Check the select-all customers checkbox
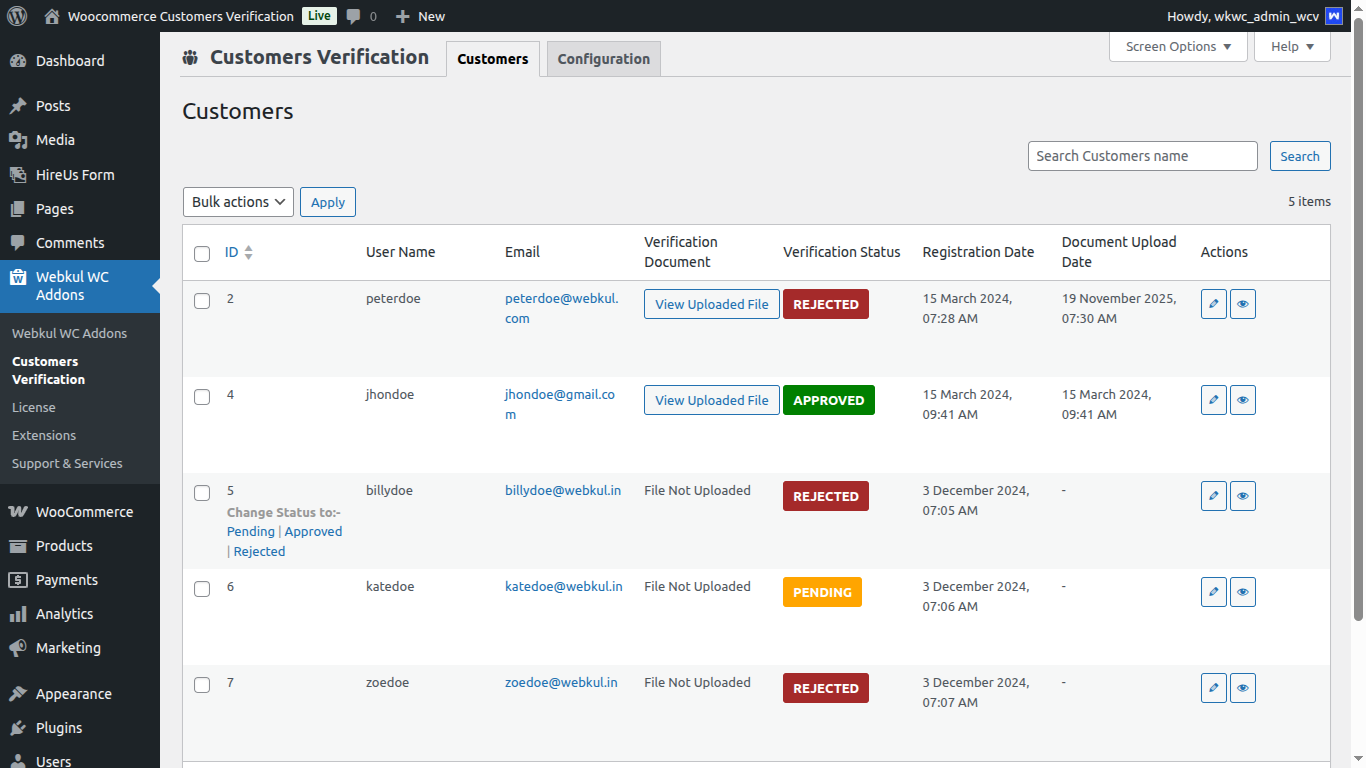 coord(202,253)
